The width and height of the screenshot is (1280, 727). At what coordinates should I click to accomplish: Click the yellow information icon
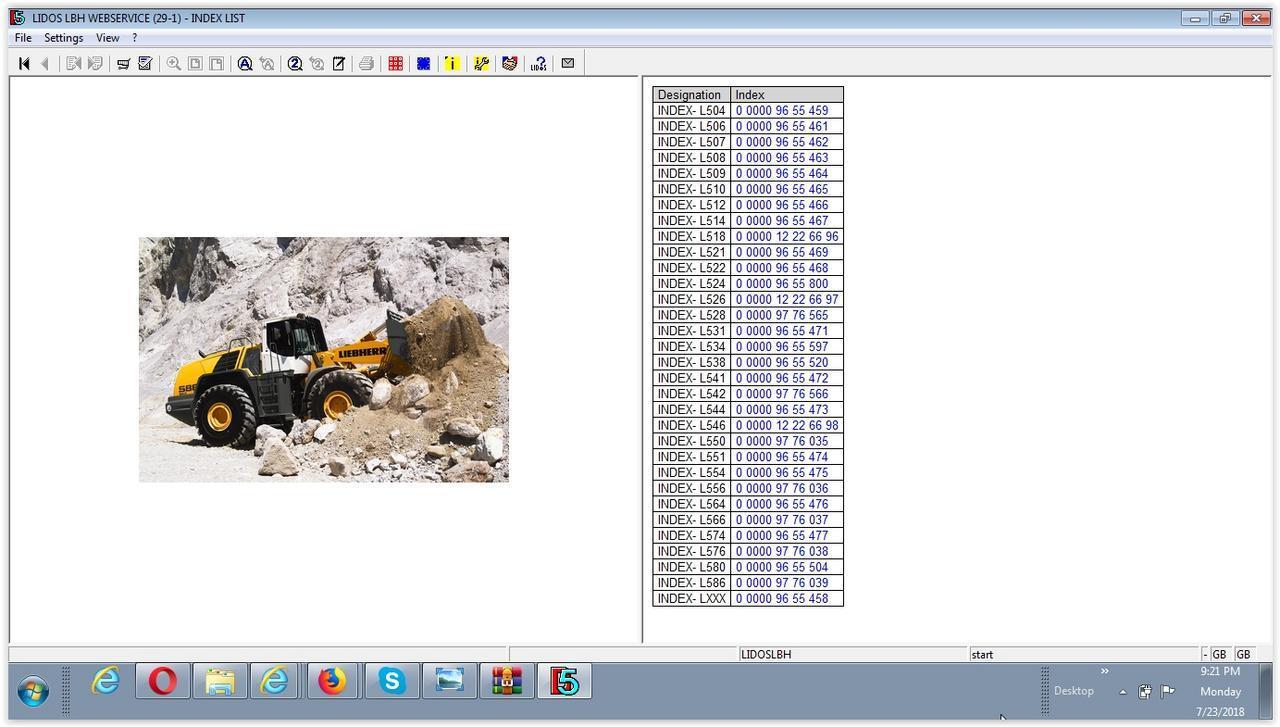pos(451,63)
